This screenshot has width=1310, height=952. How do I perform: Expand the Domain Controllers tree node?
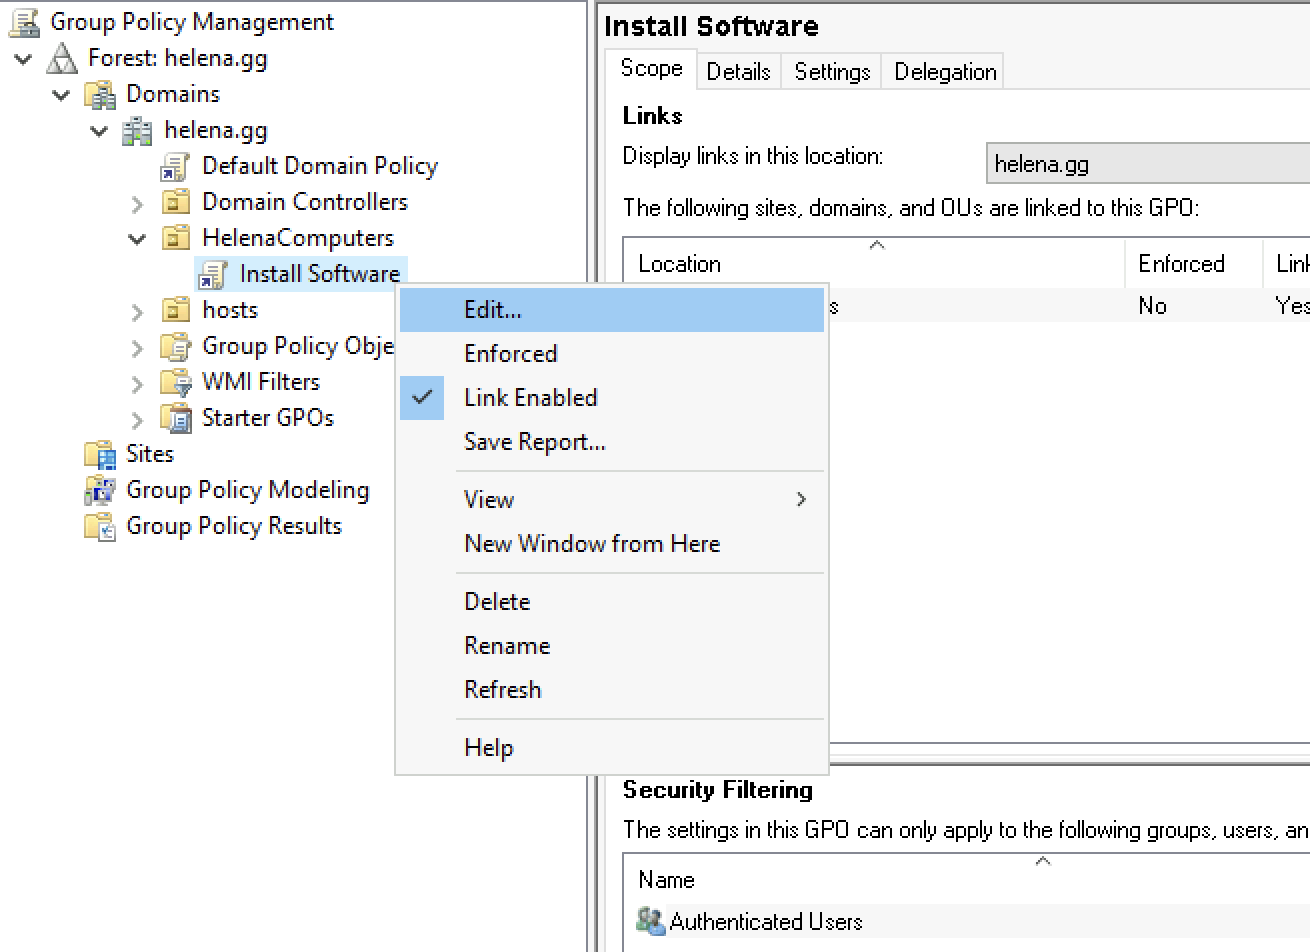click(138, 204)
